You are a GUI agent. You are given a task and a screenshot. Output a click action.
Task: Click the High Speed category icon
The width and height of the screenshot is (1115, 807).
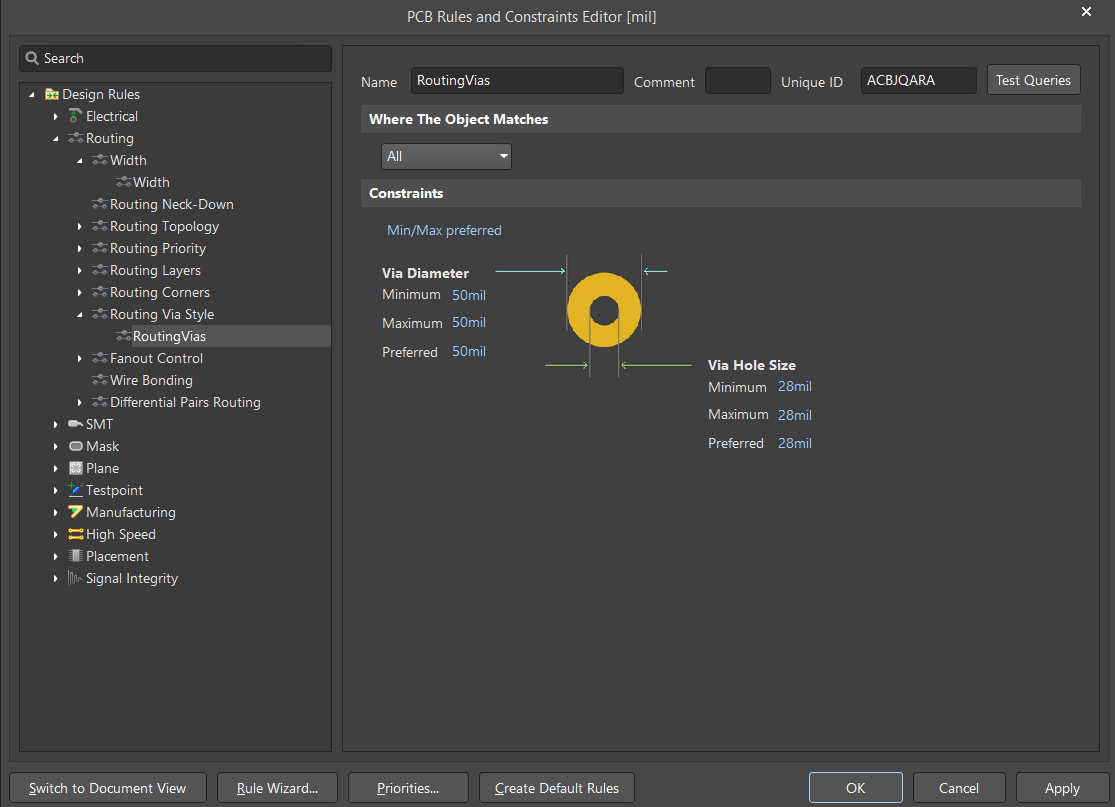coord(75,534)
